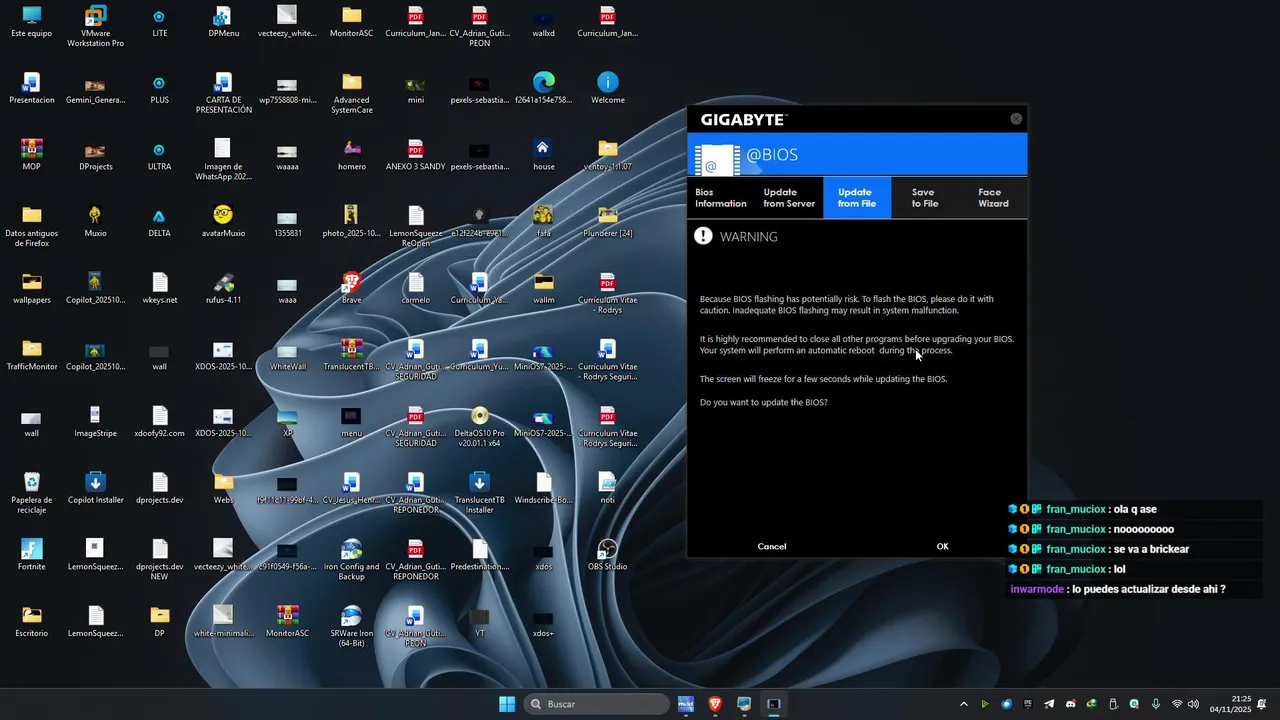Select the TrafficMonitor folder
Viewport: 1280px width, 720px height.
(32, 355)
